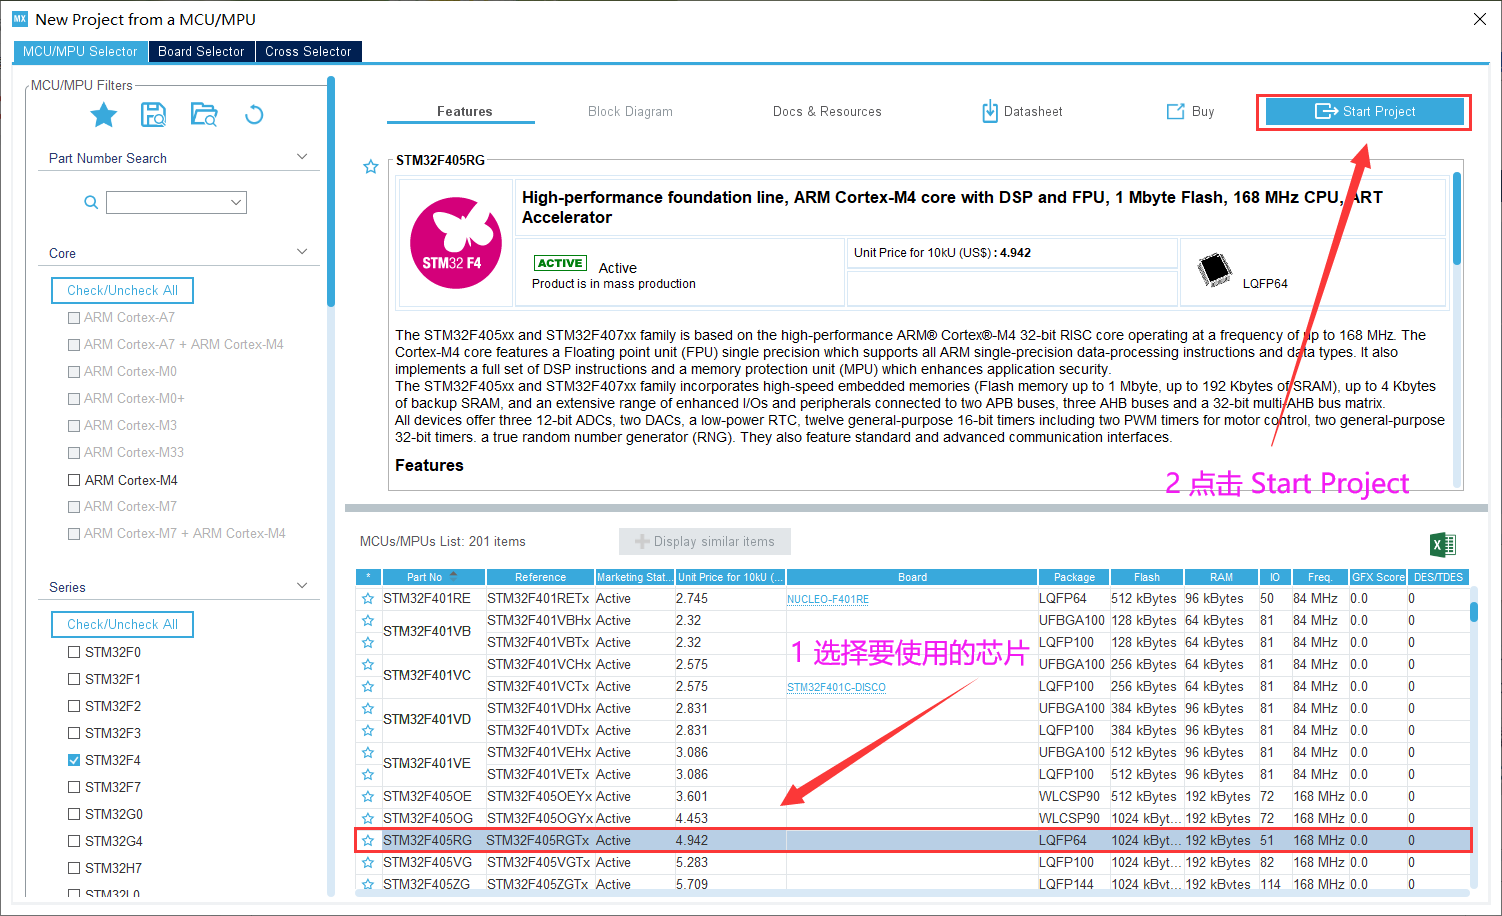Image resolution: width=1502 pixels, height=916 pixels.
Task: Check the STM32F0 series checkbox
Action: (74, 652)
